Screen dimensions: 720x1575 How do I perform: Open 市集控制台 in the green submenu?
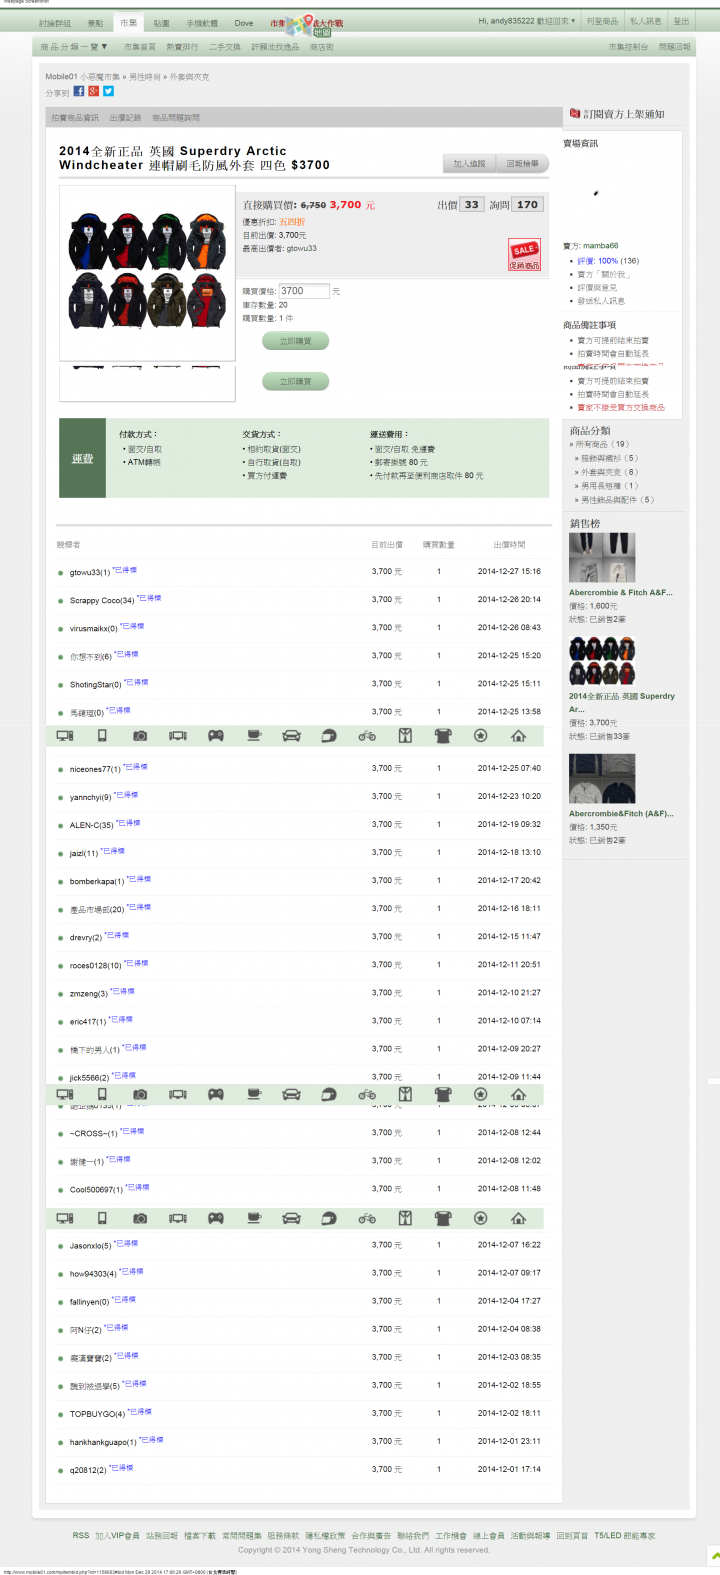click(628, 47)
